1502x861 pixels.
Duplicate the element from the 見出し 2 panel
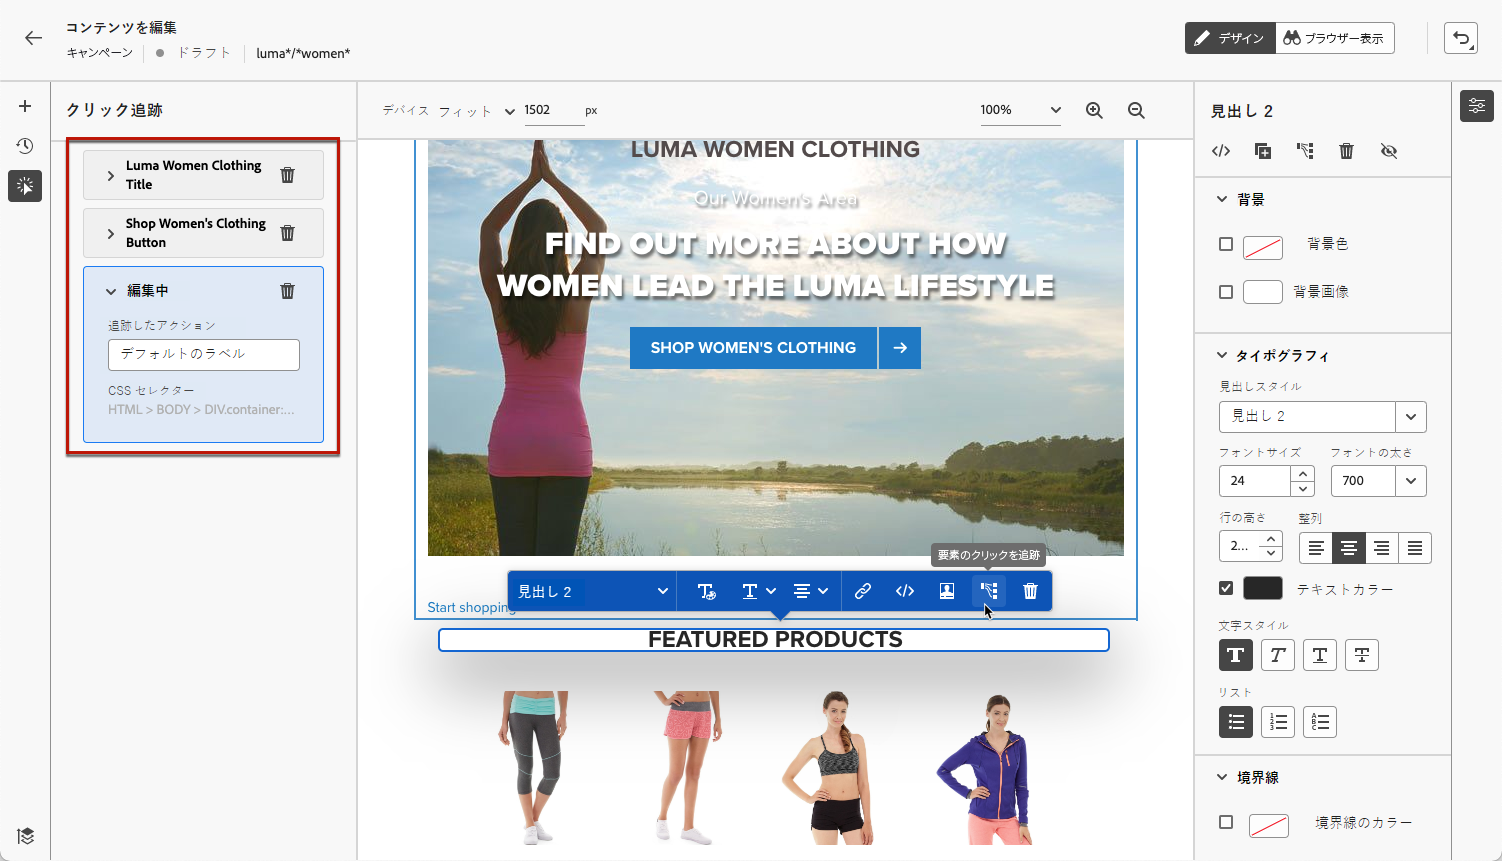(1263, 151)
